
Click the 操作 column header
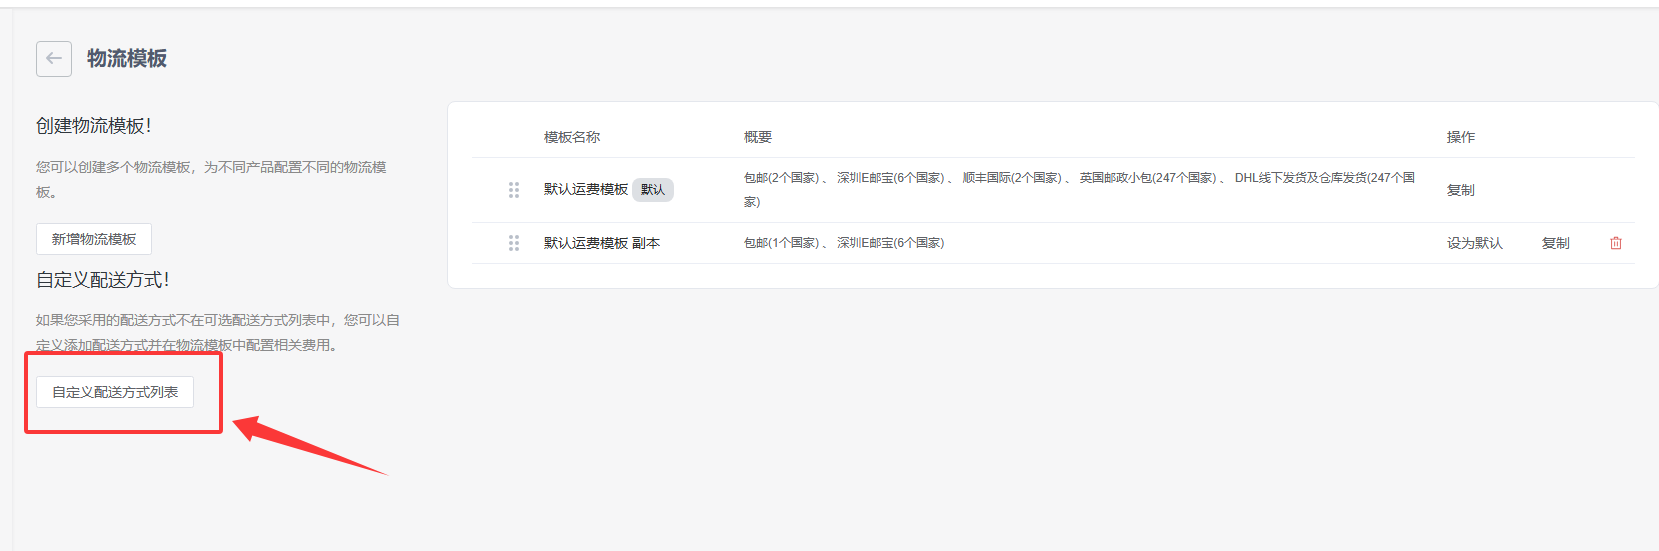click(x=1460, y=137)
